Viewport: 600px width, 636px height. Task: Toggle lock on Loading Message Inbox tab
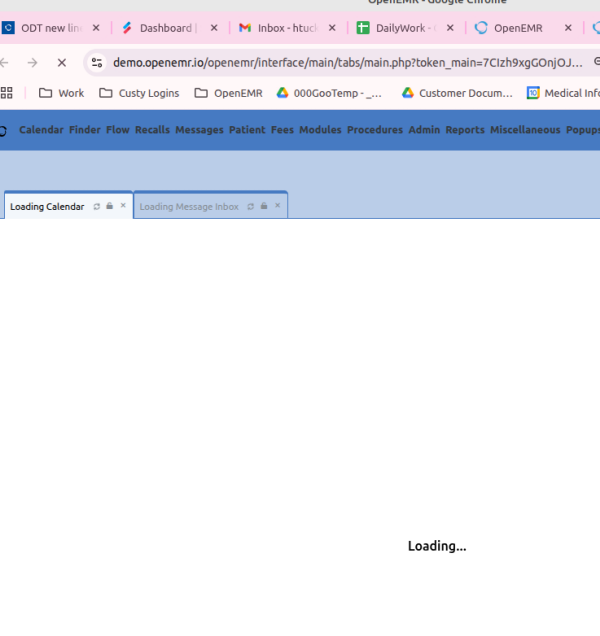point(264,207)
